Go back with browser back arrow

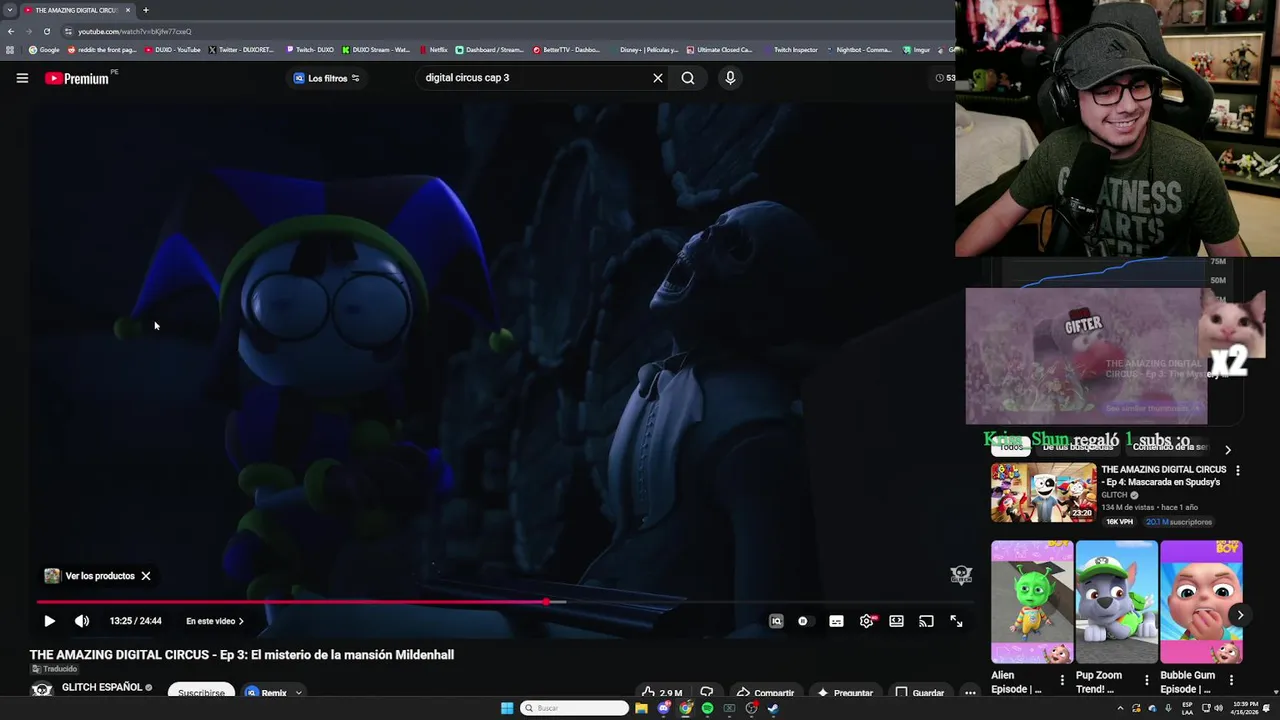[11, 31]
